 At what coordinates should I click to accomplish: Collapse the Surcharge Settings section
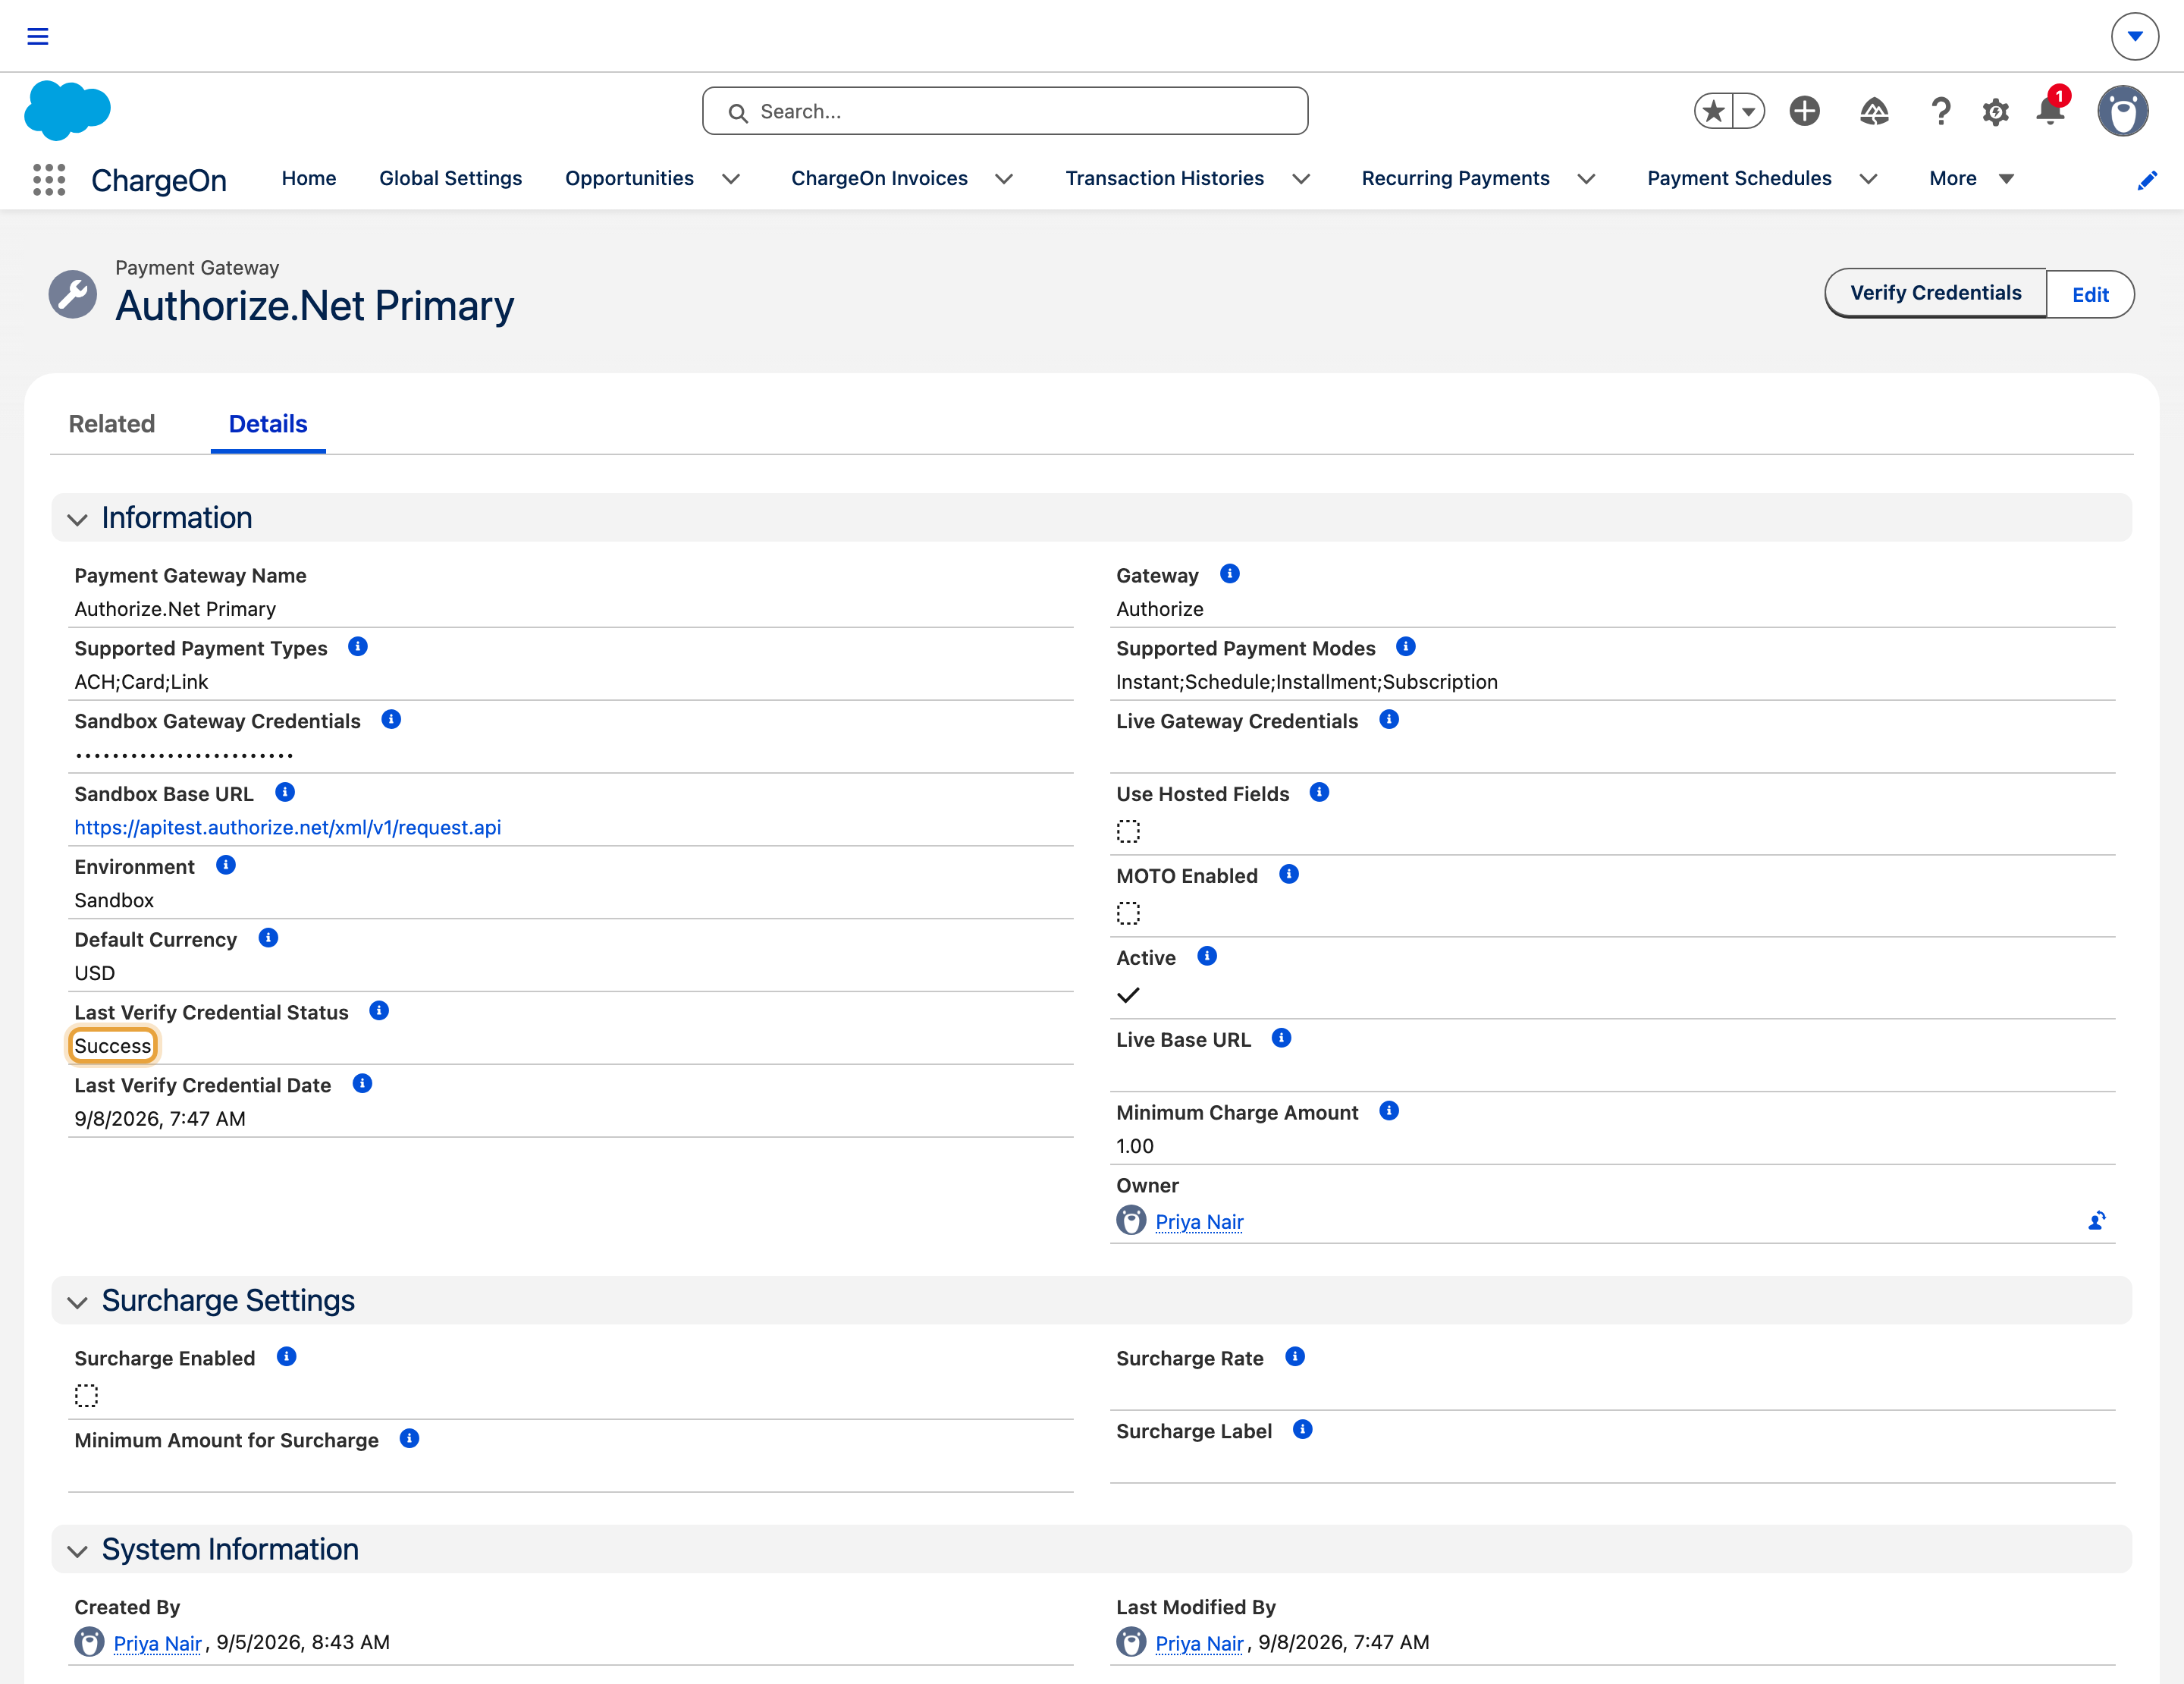click(77, 1302)
